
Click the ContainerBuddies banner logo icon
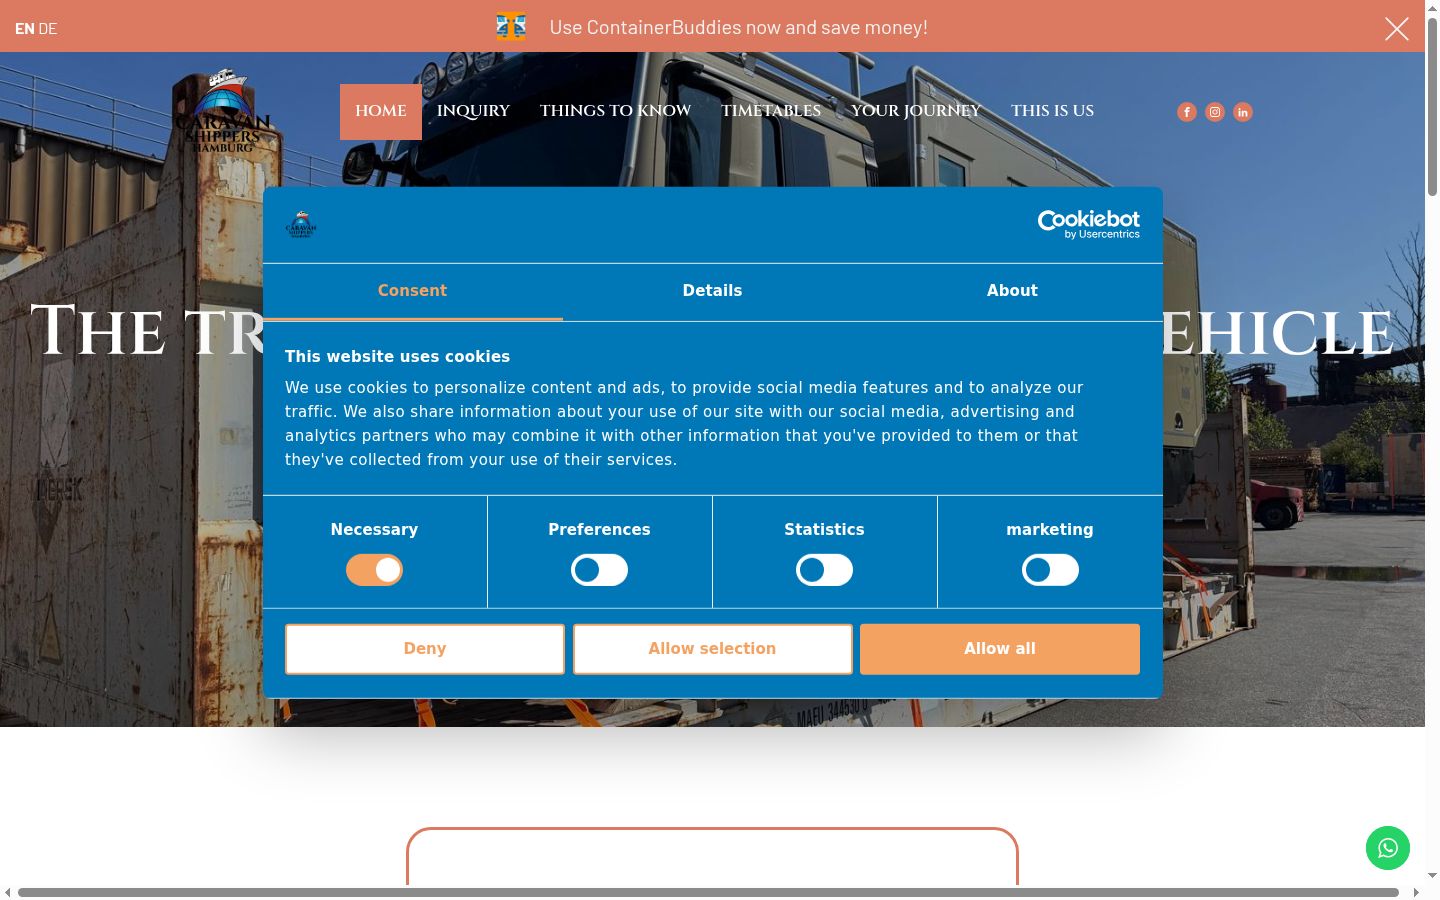511,26
